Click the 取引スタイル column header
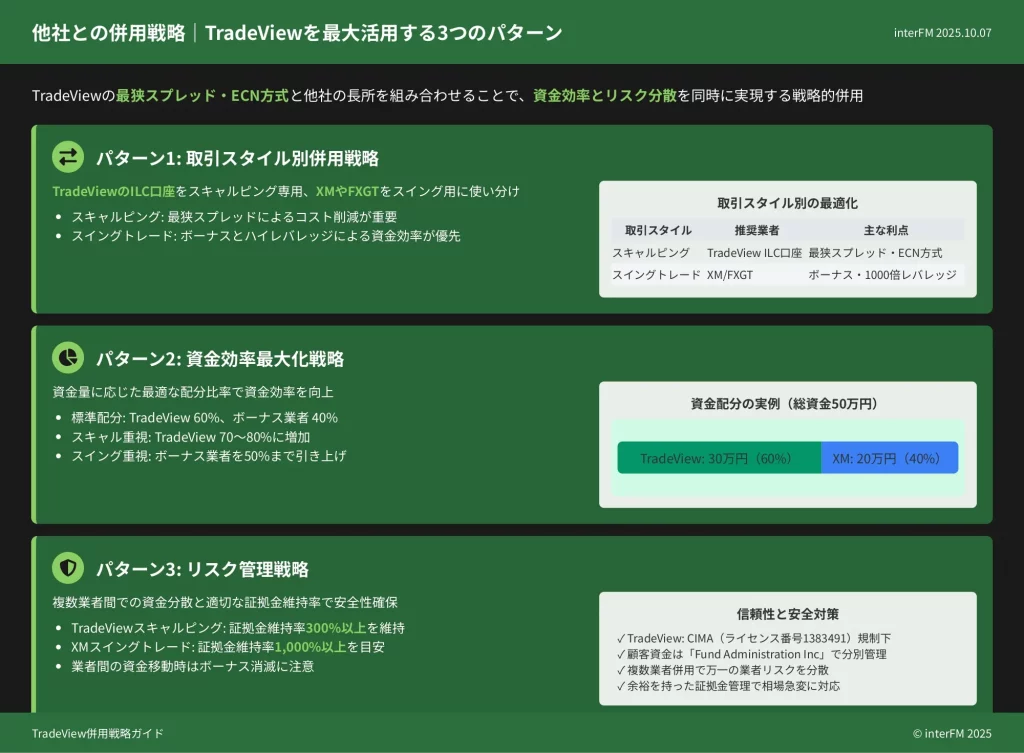1024x753 pixels. pyautogui.click(x=657, y=230)
